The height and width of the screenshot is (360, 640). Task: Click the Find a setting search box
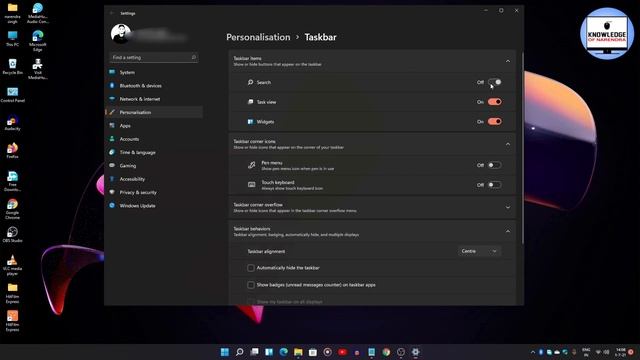tap(154, 58)
